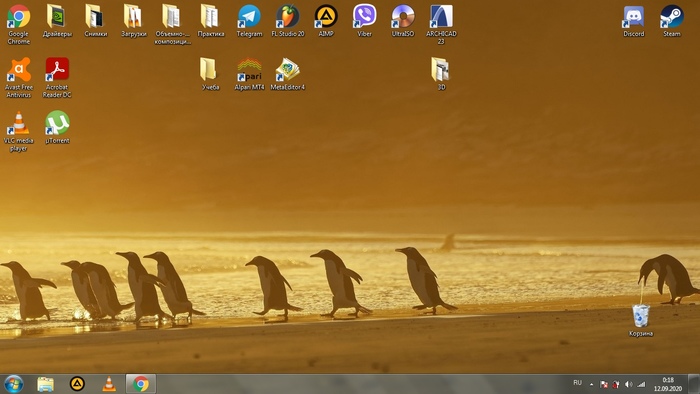Screen dimensions: 700x394
Task: Open the AIMP taskbar icon
Action: point(77,384)
